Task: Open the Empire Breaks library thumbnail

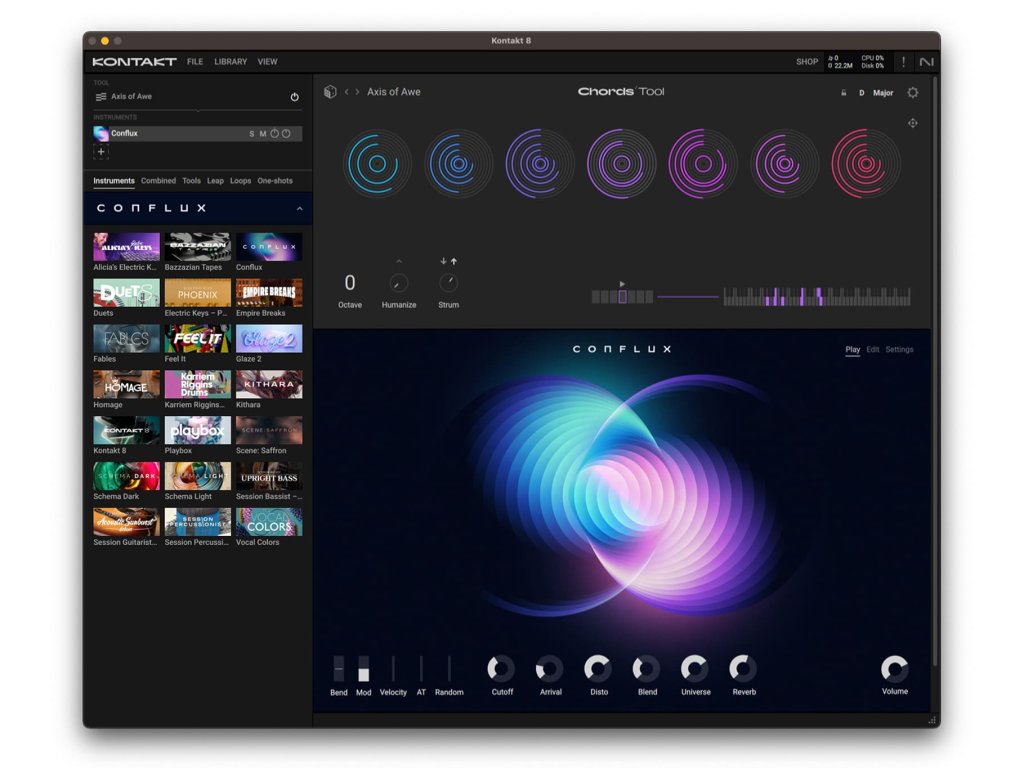Action: [269, 293]
